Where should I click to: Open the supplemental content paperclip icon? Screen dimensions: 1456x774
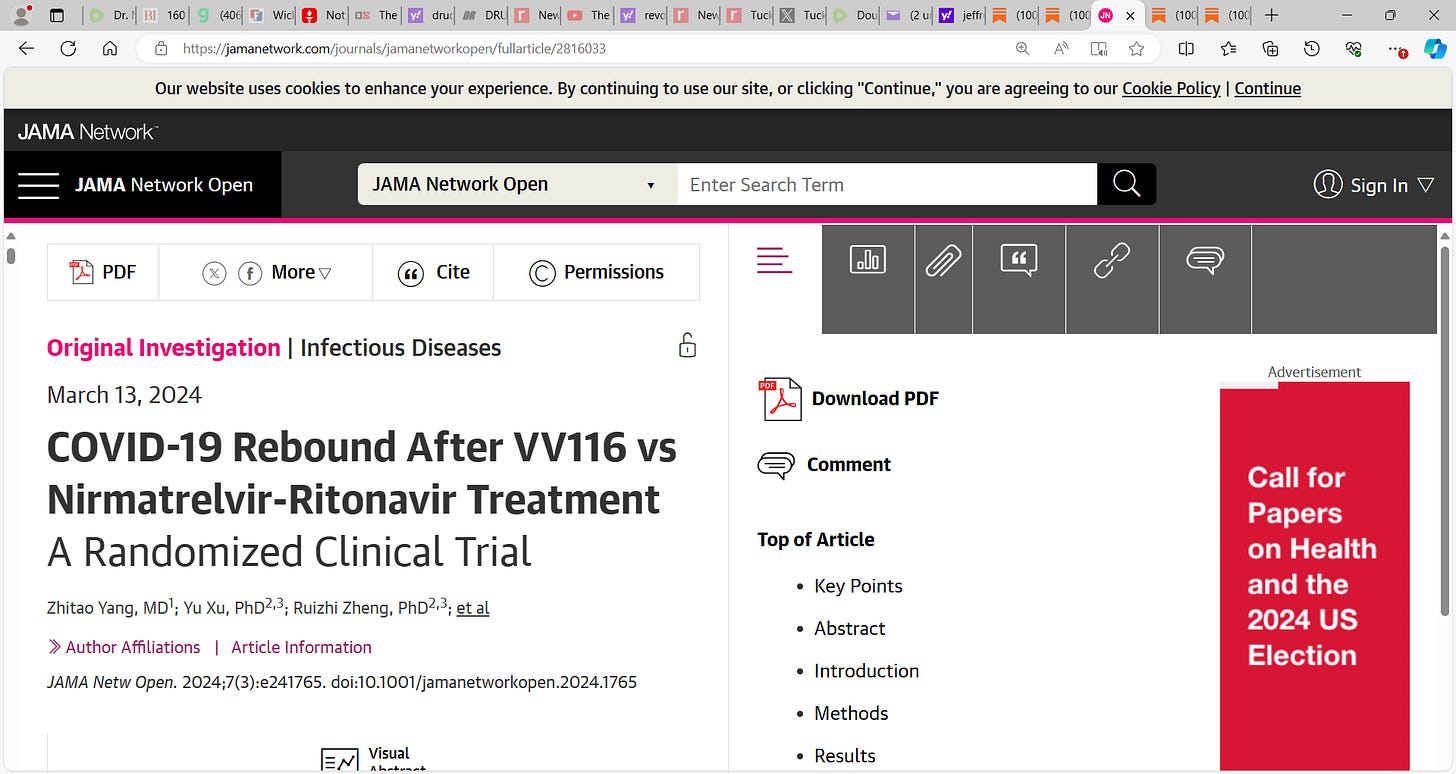click(943, 261)
